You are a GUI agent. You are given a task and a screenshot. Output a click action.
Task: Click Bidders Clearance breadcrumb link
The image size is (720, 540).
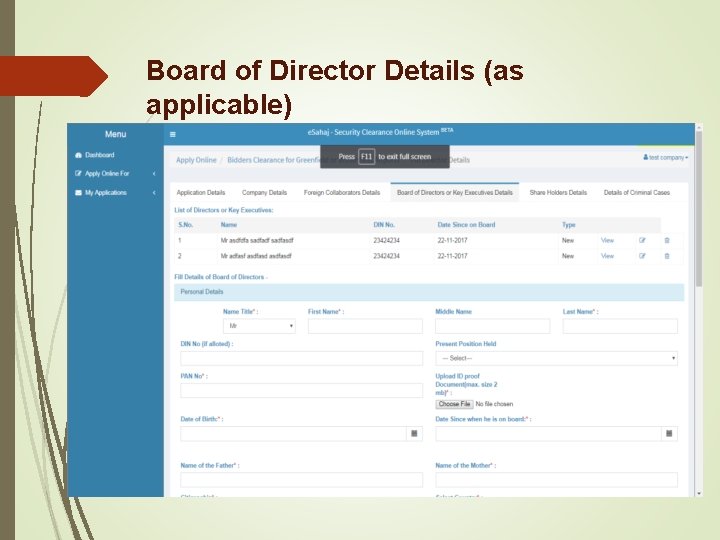click(x=274, y=160)
